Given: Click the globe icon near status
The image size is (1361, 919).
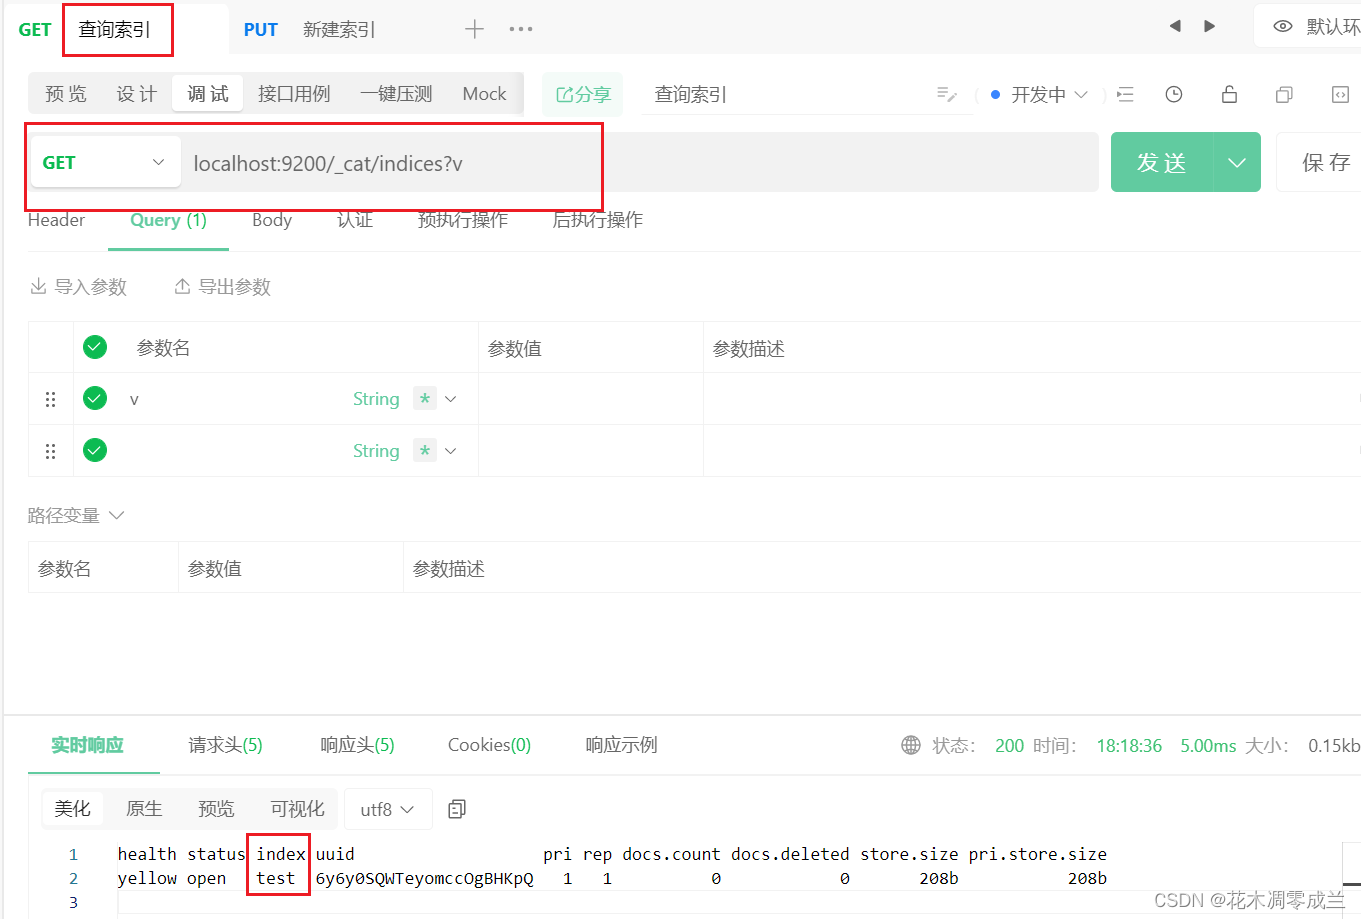Looking at the screenshot, I should (911, 745).
